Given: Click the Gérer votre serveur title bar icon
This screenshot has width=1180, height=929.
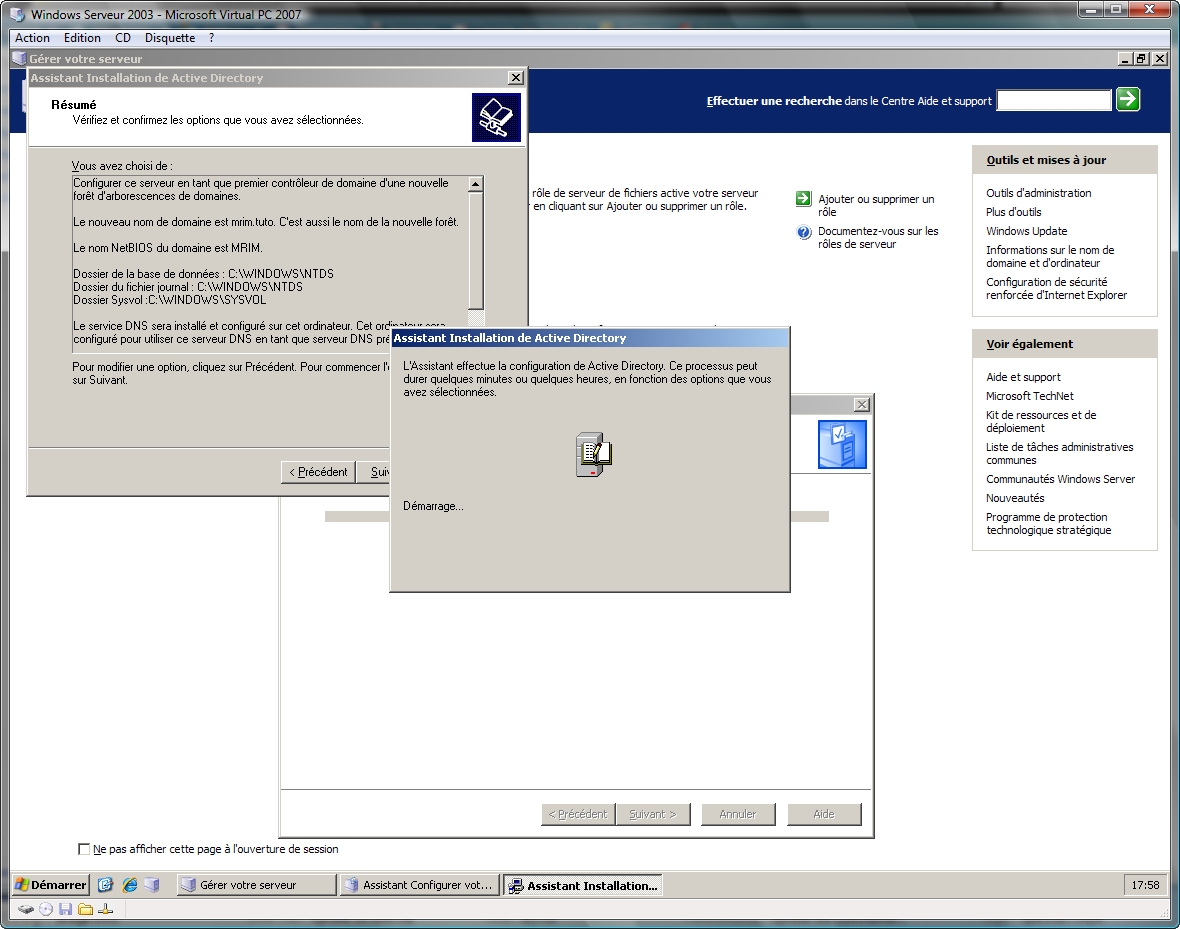Looking at the screenshot, I should (x=20, y=58).
